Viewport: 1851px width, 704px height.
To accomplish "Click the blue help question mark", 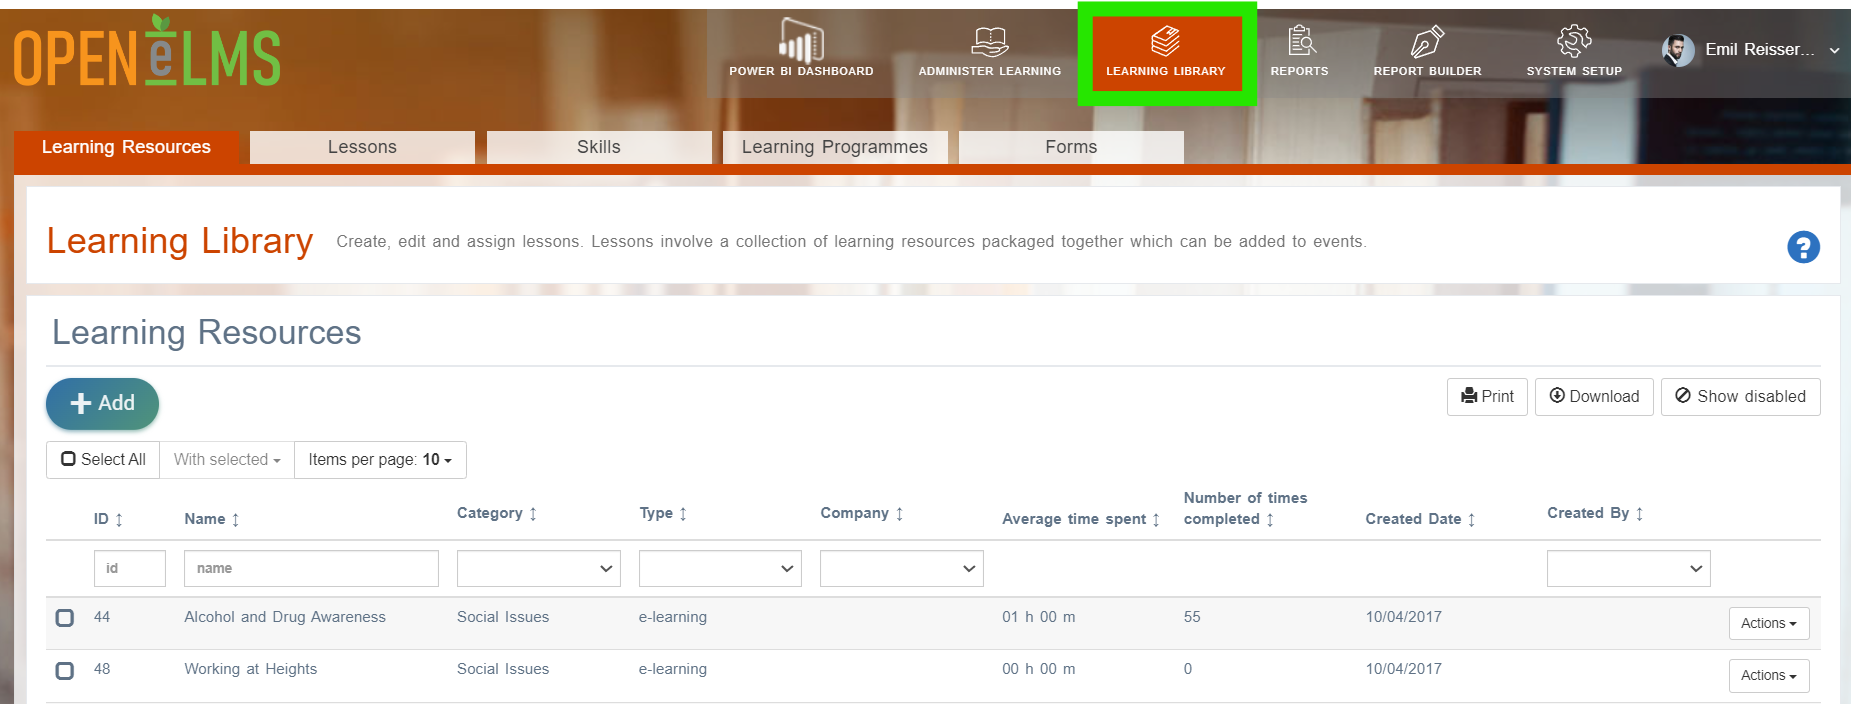I will (x=1803, y=247).
